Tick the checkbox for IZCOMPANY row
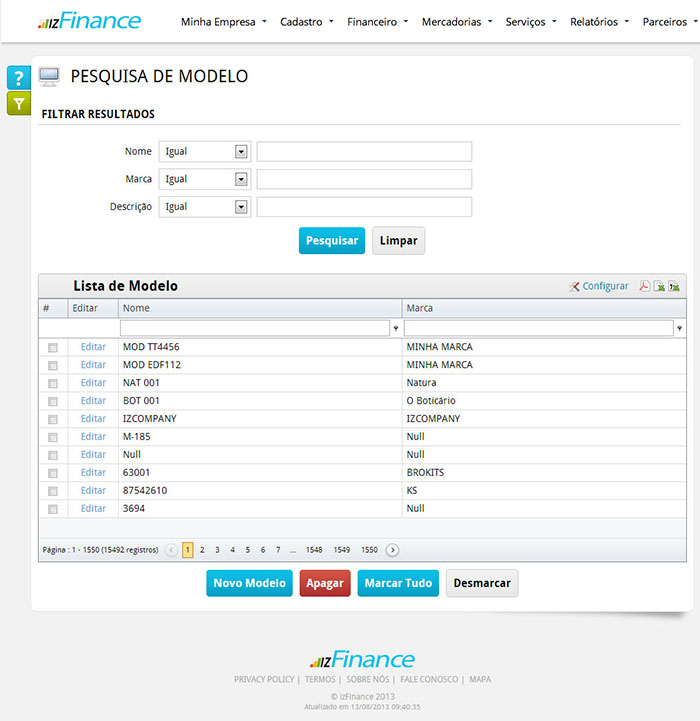700x721 pixels. pyautogui.click(x=53, y=419)
